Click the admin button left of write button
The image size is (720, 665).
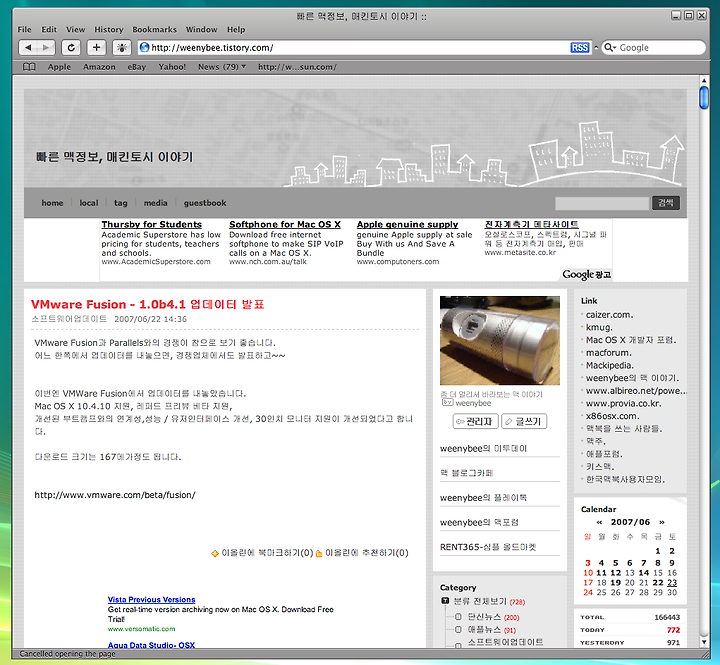(475, 421)
